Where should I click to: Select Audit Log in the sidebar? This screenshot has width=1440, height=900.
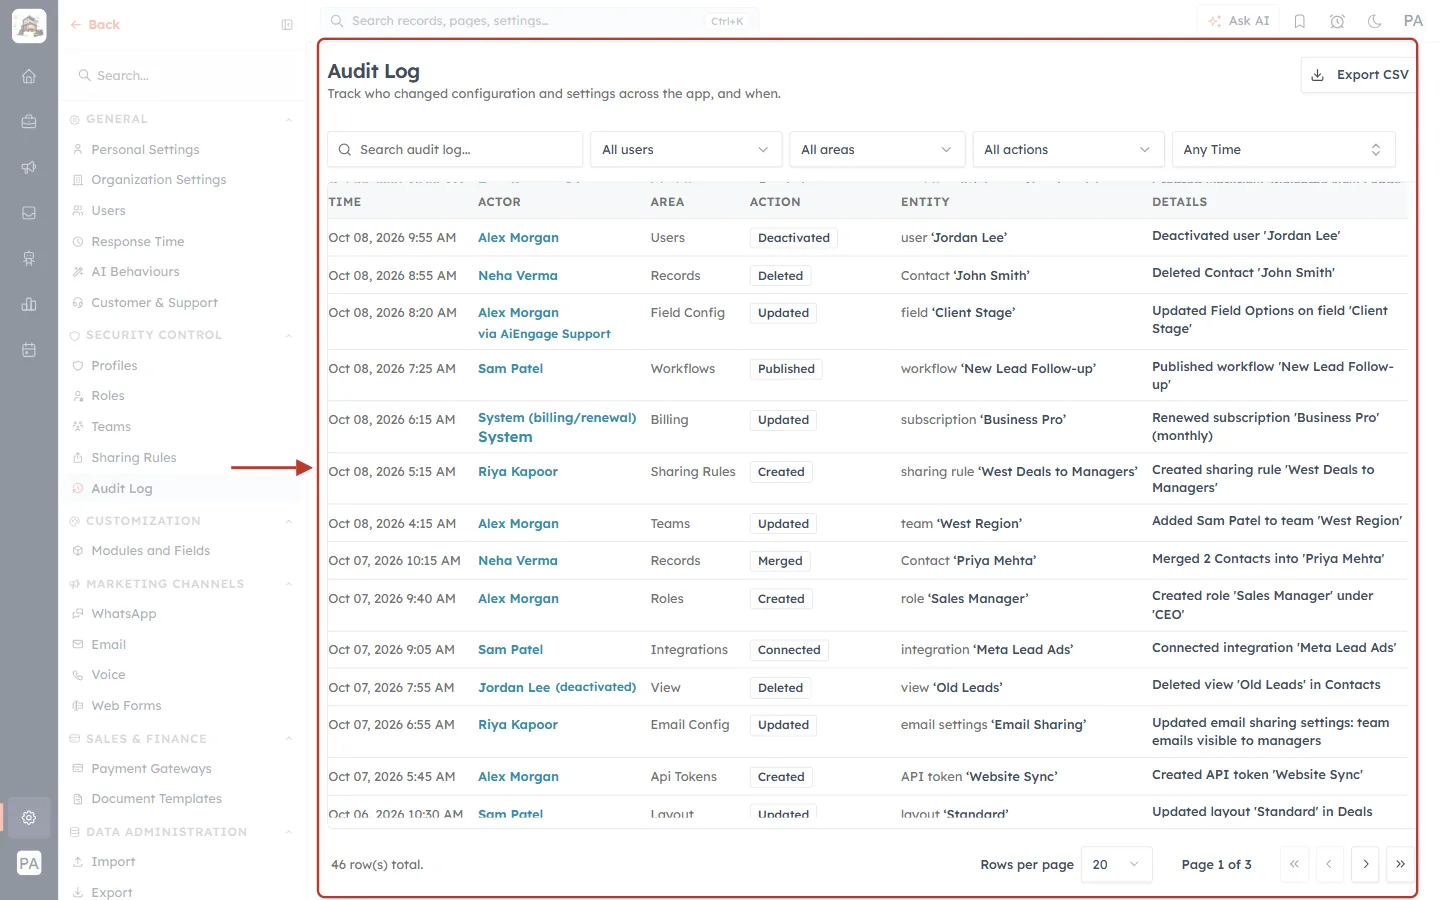click(122, 489)
